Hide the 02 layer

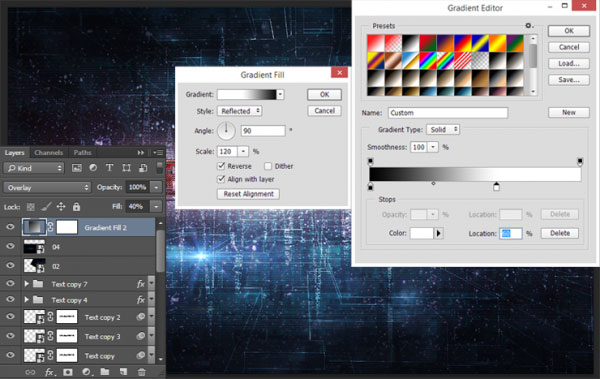(10, 265)
